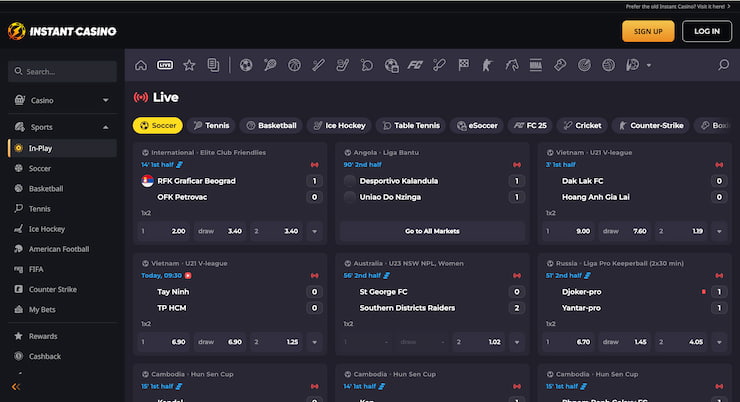This screenshot has height=402, width=740.
Task: Expand more markets on Dak Lak FC card
Action: 719,231
